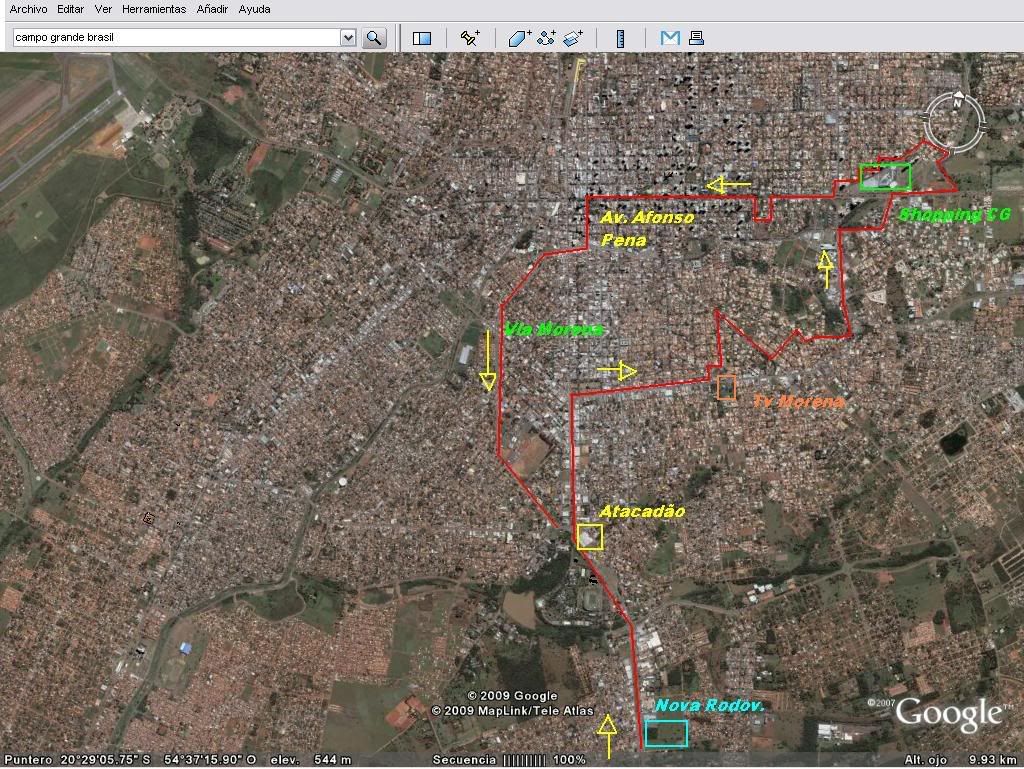This screenshot has width=1024, height=769.
Task: Open the Archivo menu
Action: click(x=28, y=9)
